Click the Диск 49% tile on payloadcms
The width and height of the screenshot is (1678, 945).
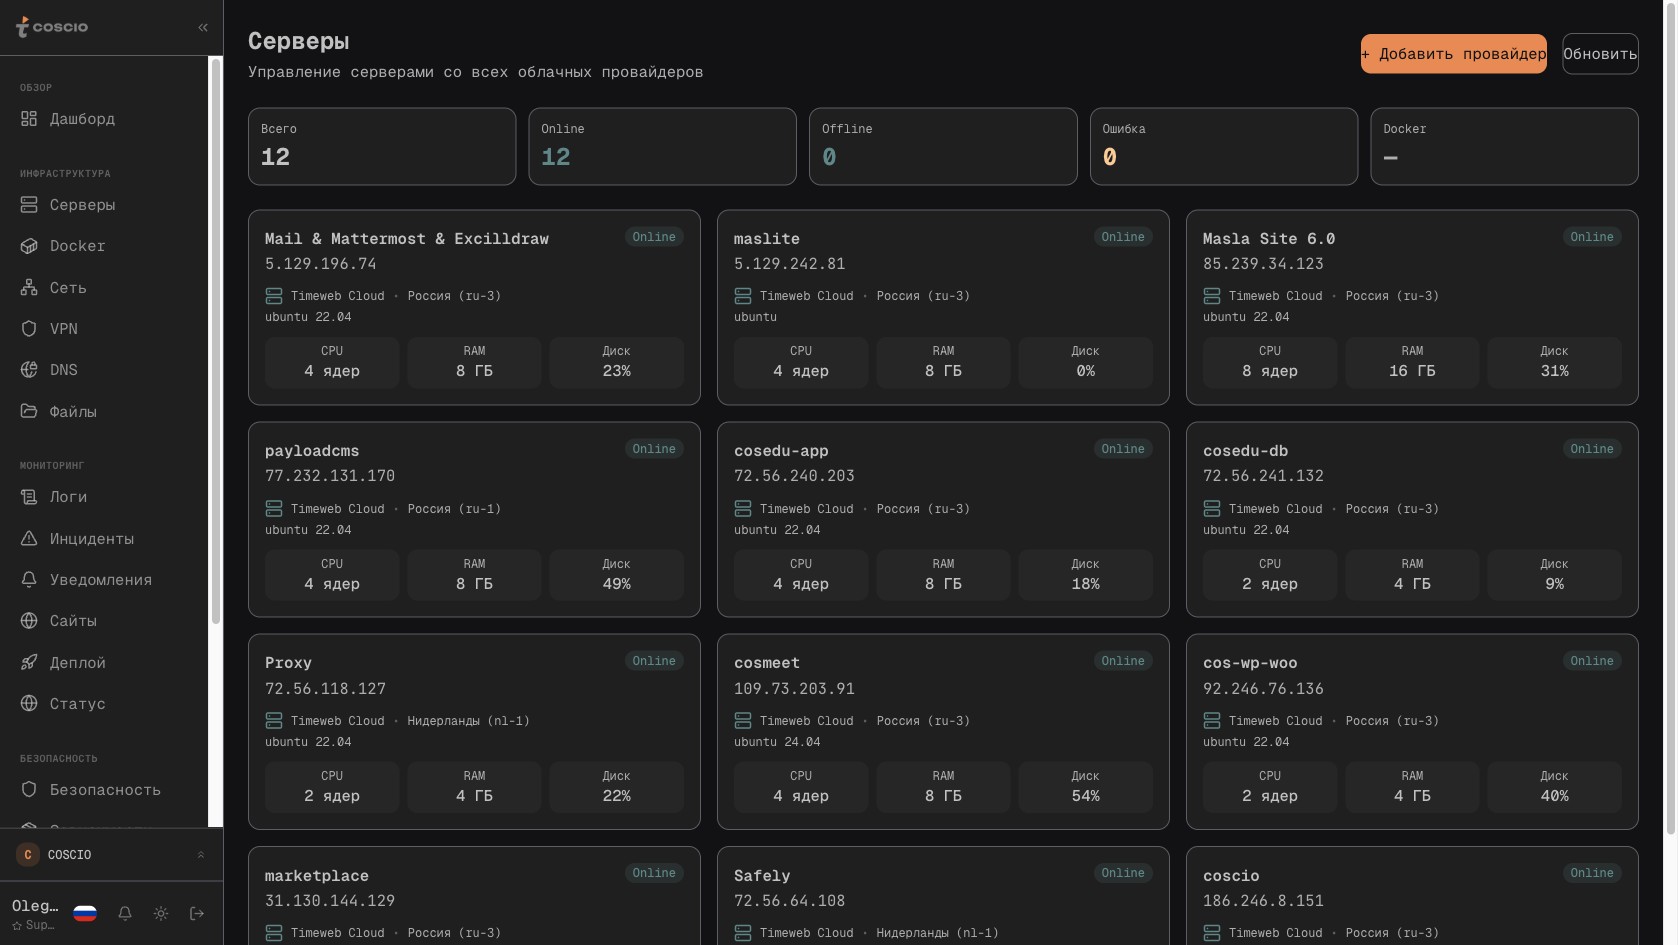616,575
